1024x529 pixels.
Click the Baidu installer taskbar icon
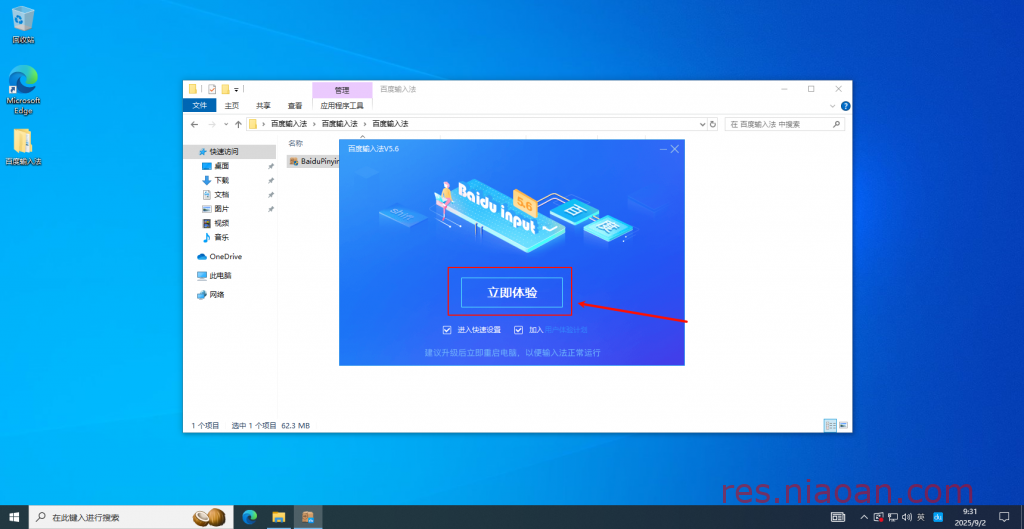point(308,517)
